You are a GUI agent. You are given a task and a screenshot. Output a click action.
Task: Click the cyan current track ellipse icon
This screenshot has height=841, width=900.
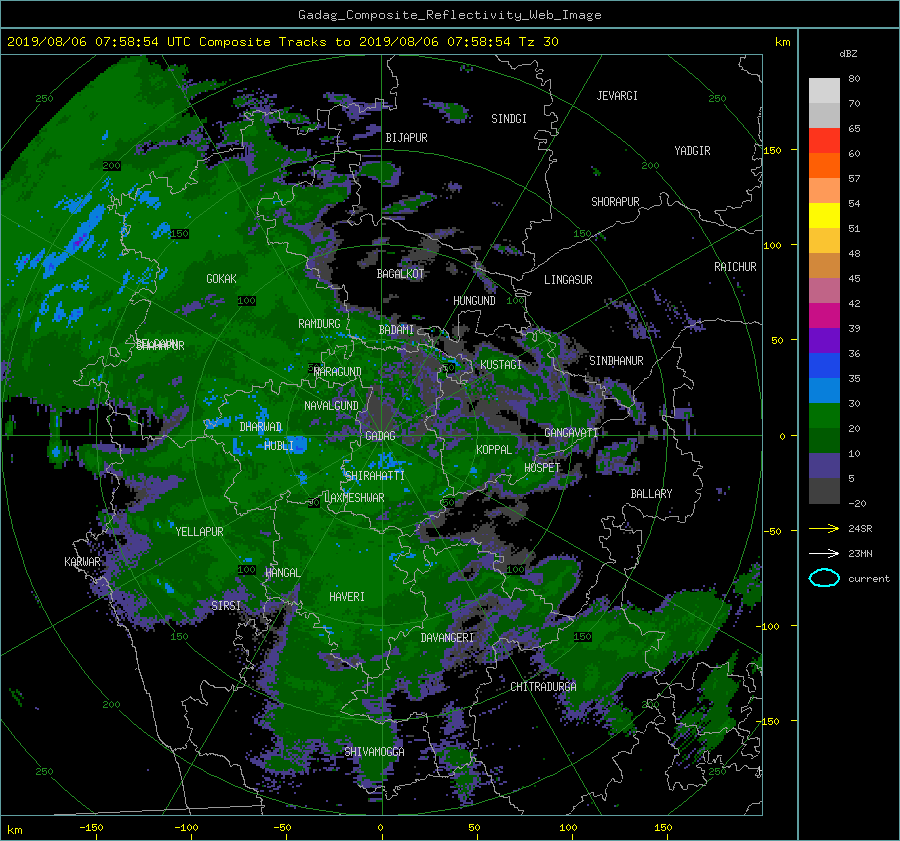(x=824, y=578)
